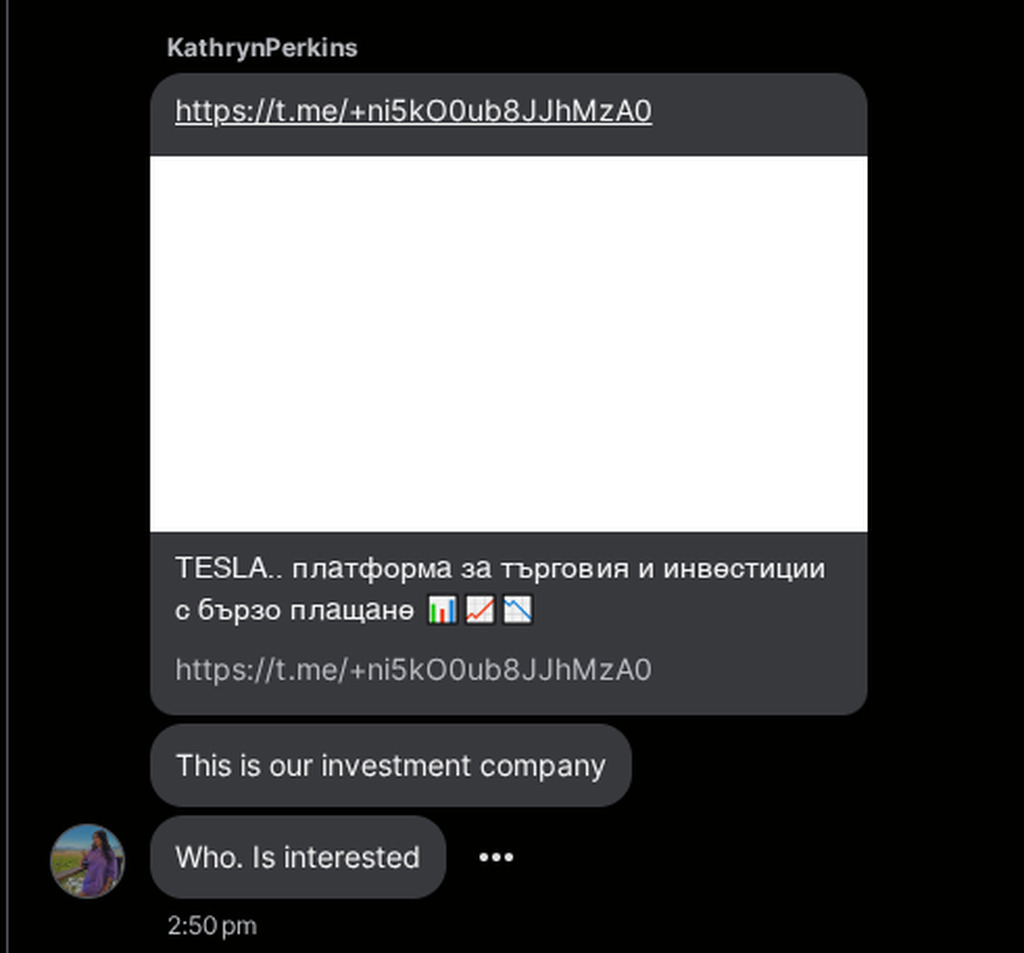The height and width of the screenshot is (953, 1024).
Task: Click the blue downward trend chart emoji
Action: click(x=518, y=610)
